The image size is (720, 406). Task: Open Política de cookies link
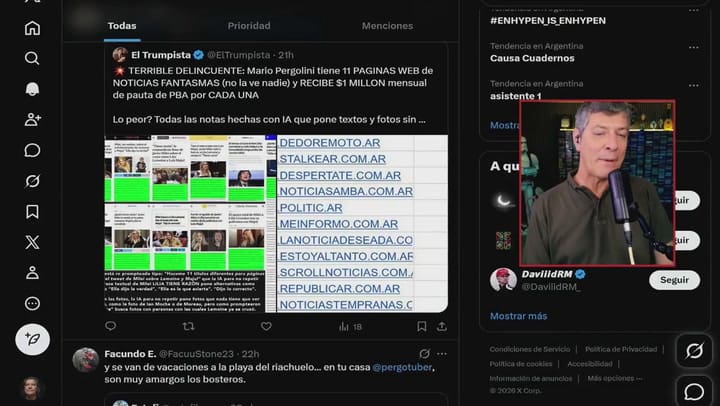click(x=521, y=364)
